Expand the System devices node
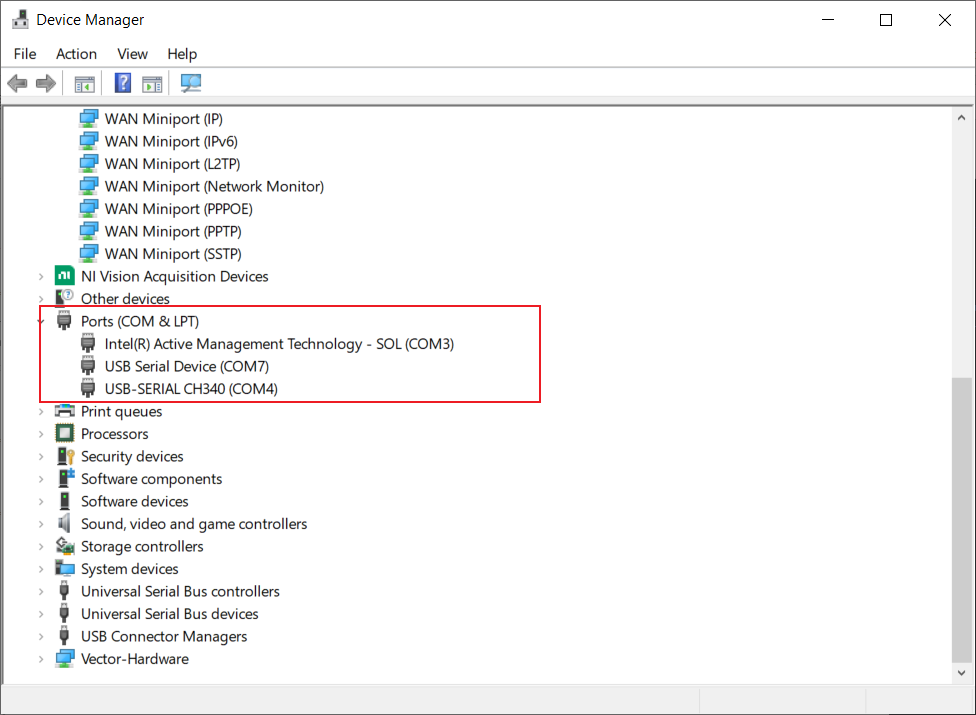This screenshot has width=976, height=715. pos(41,569)
